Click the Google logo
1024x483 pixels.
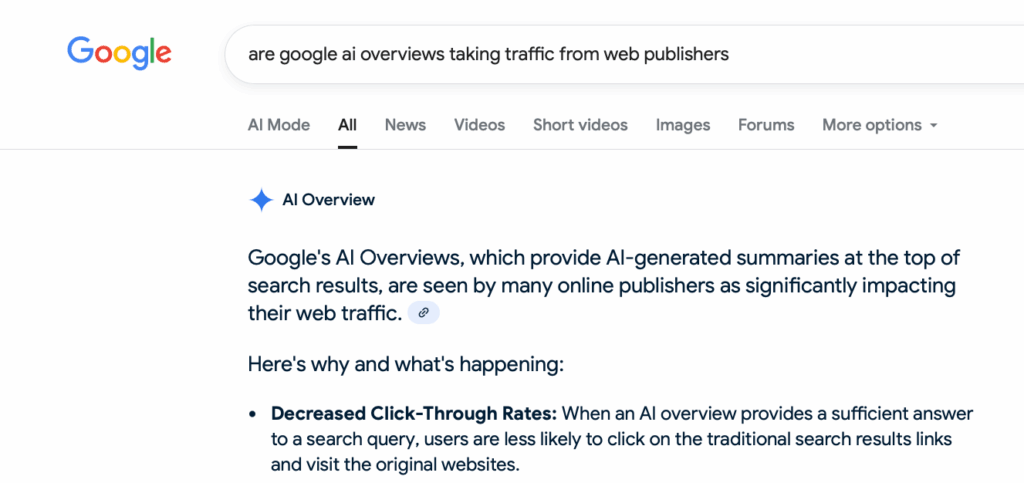click(119, 53)
